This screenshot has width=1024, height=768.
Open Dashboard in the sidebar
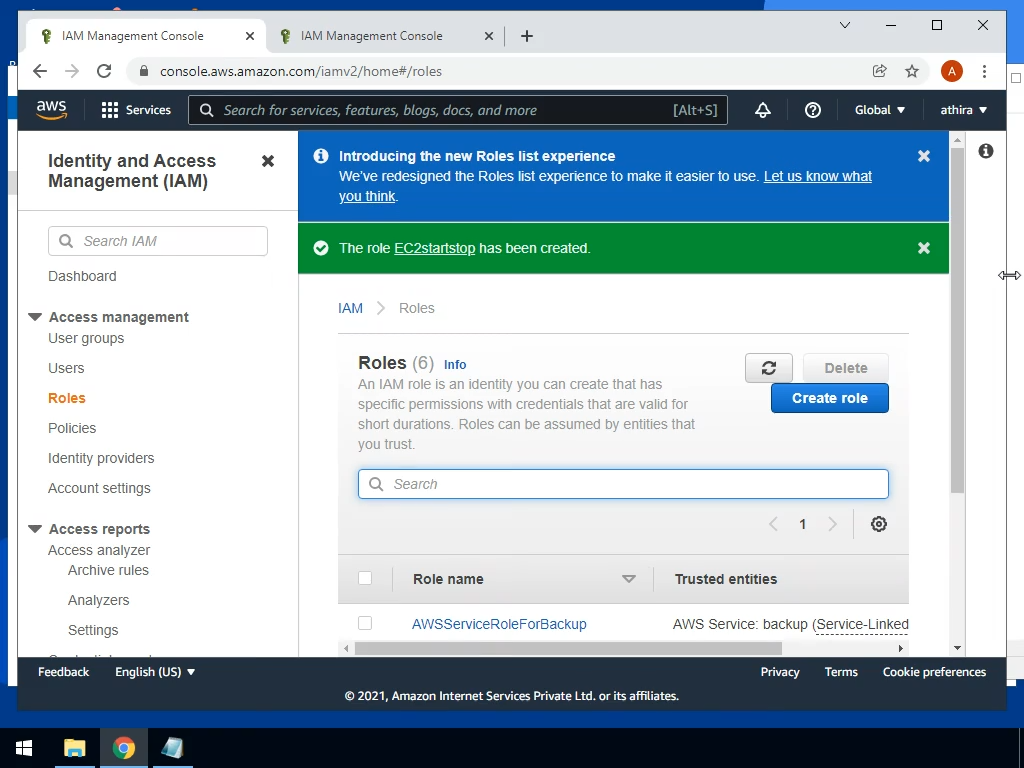tap(82, 276)
